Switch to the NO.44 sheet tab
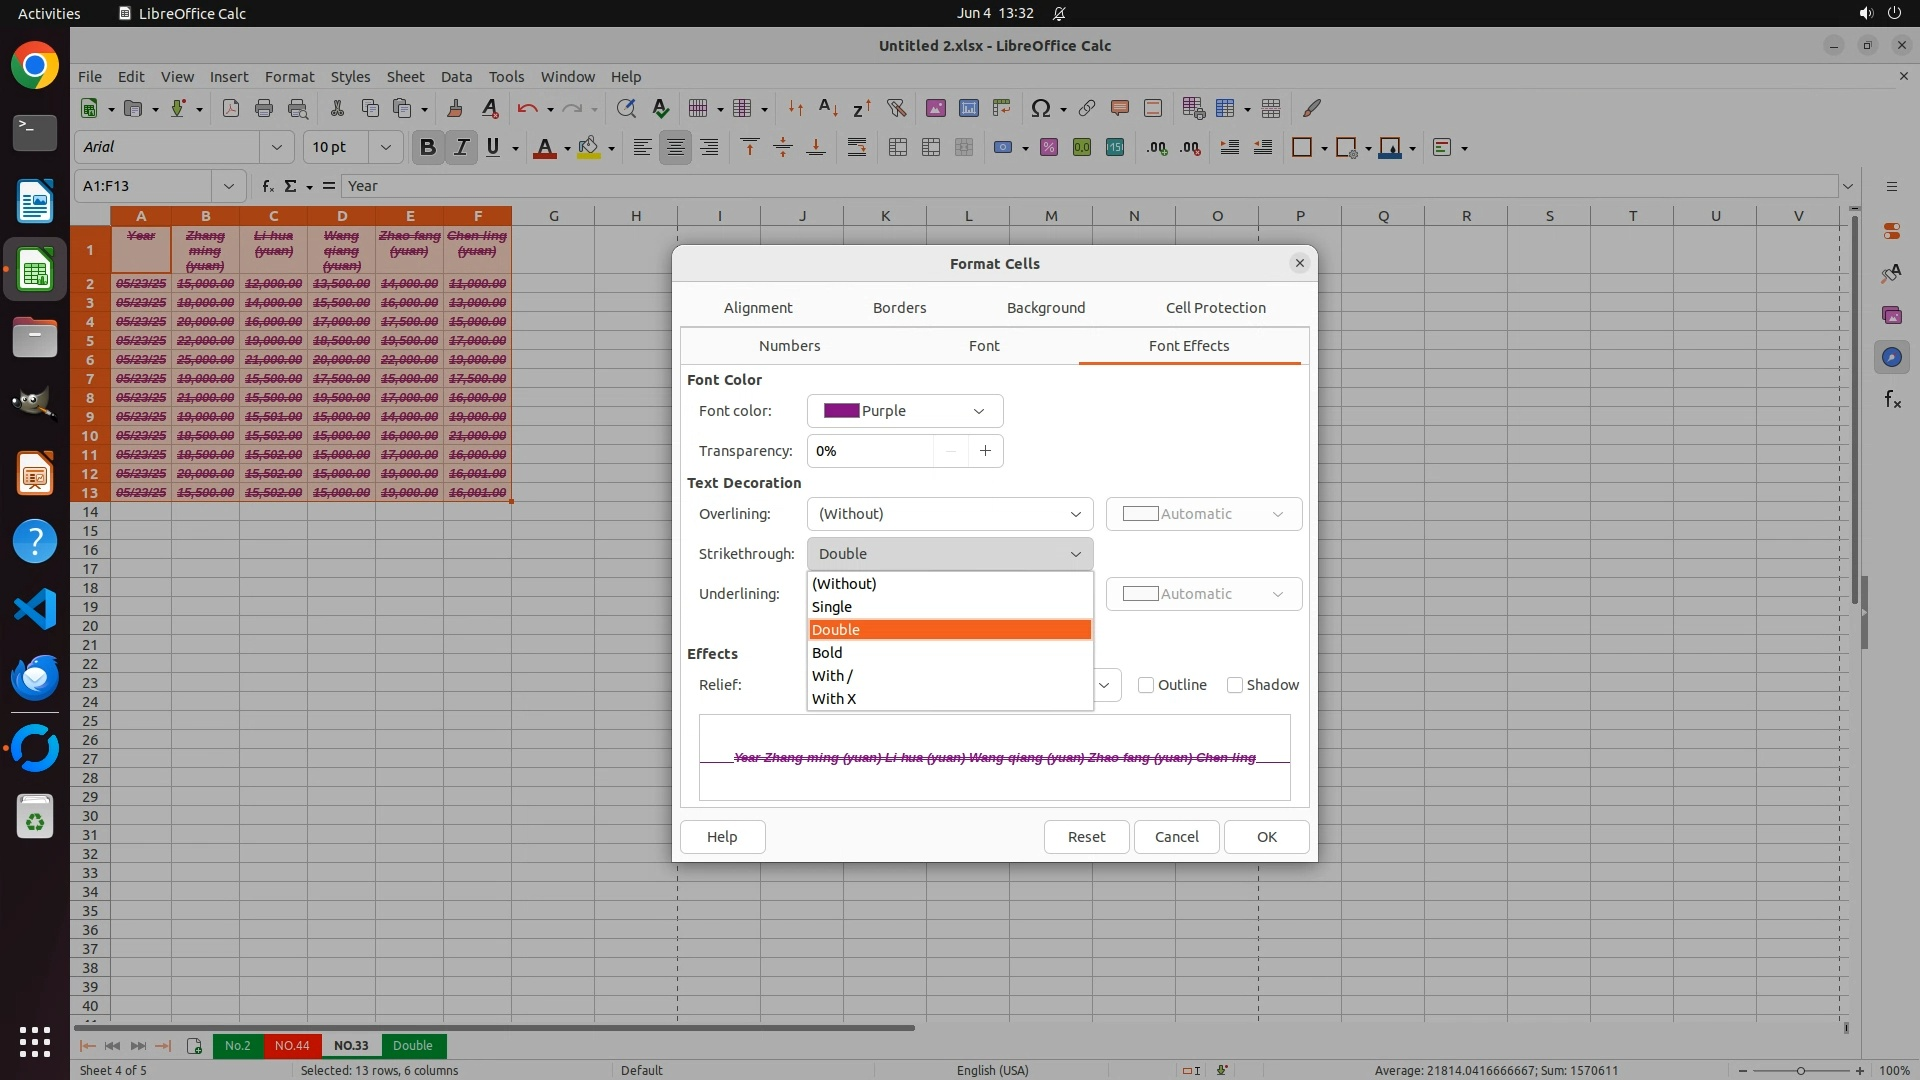The height and width of the screenshot is (1080, 1920). [292, 1046]
